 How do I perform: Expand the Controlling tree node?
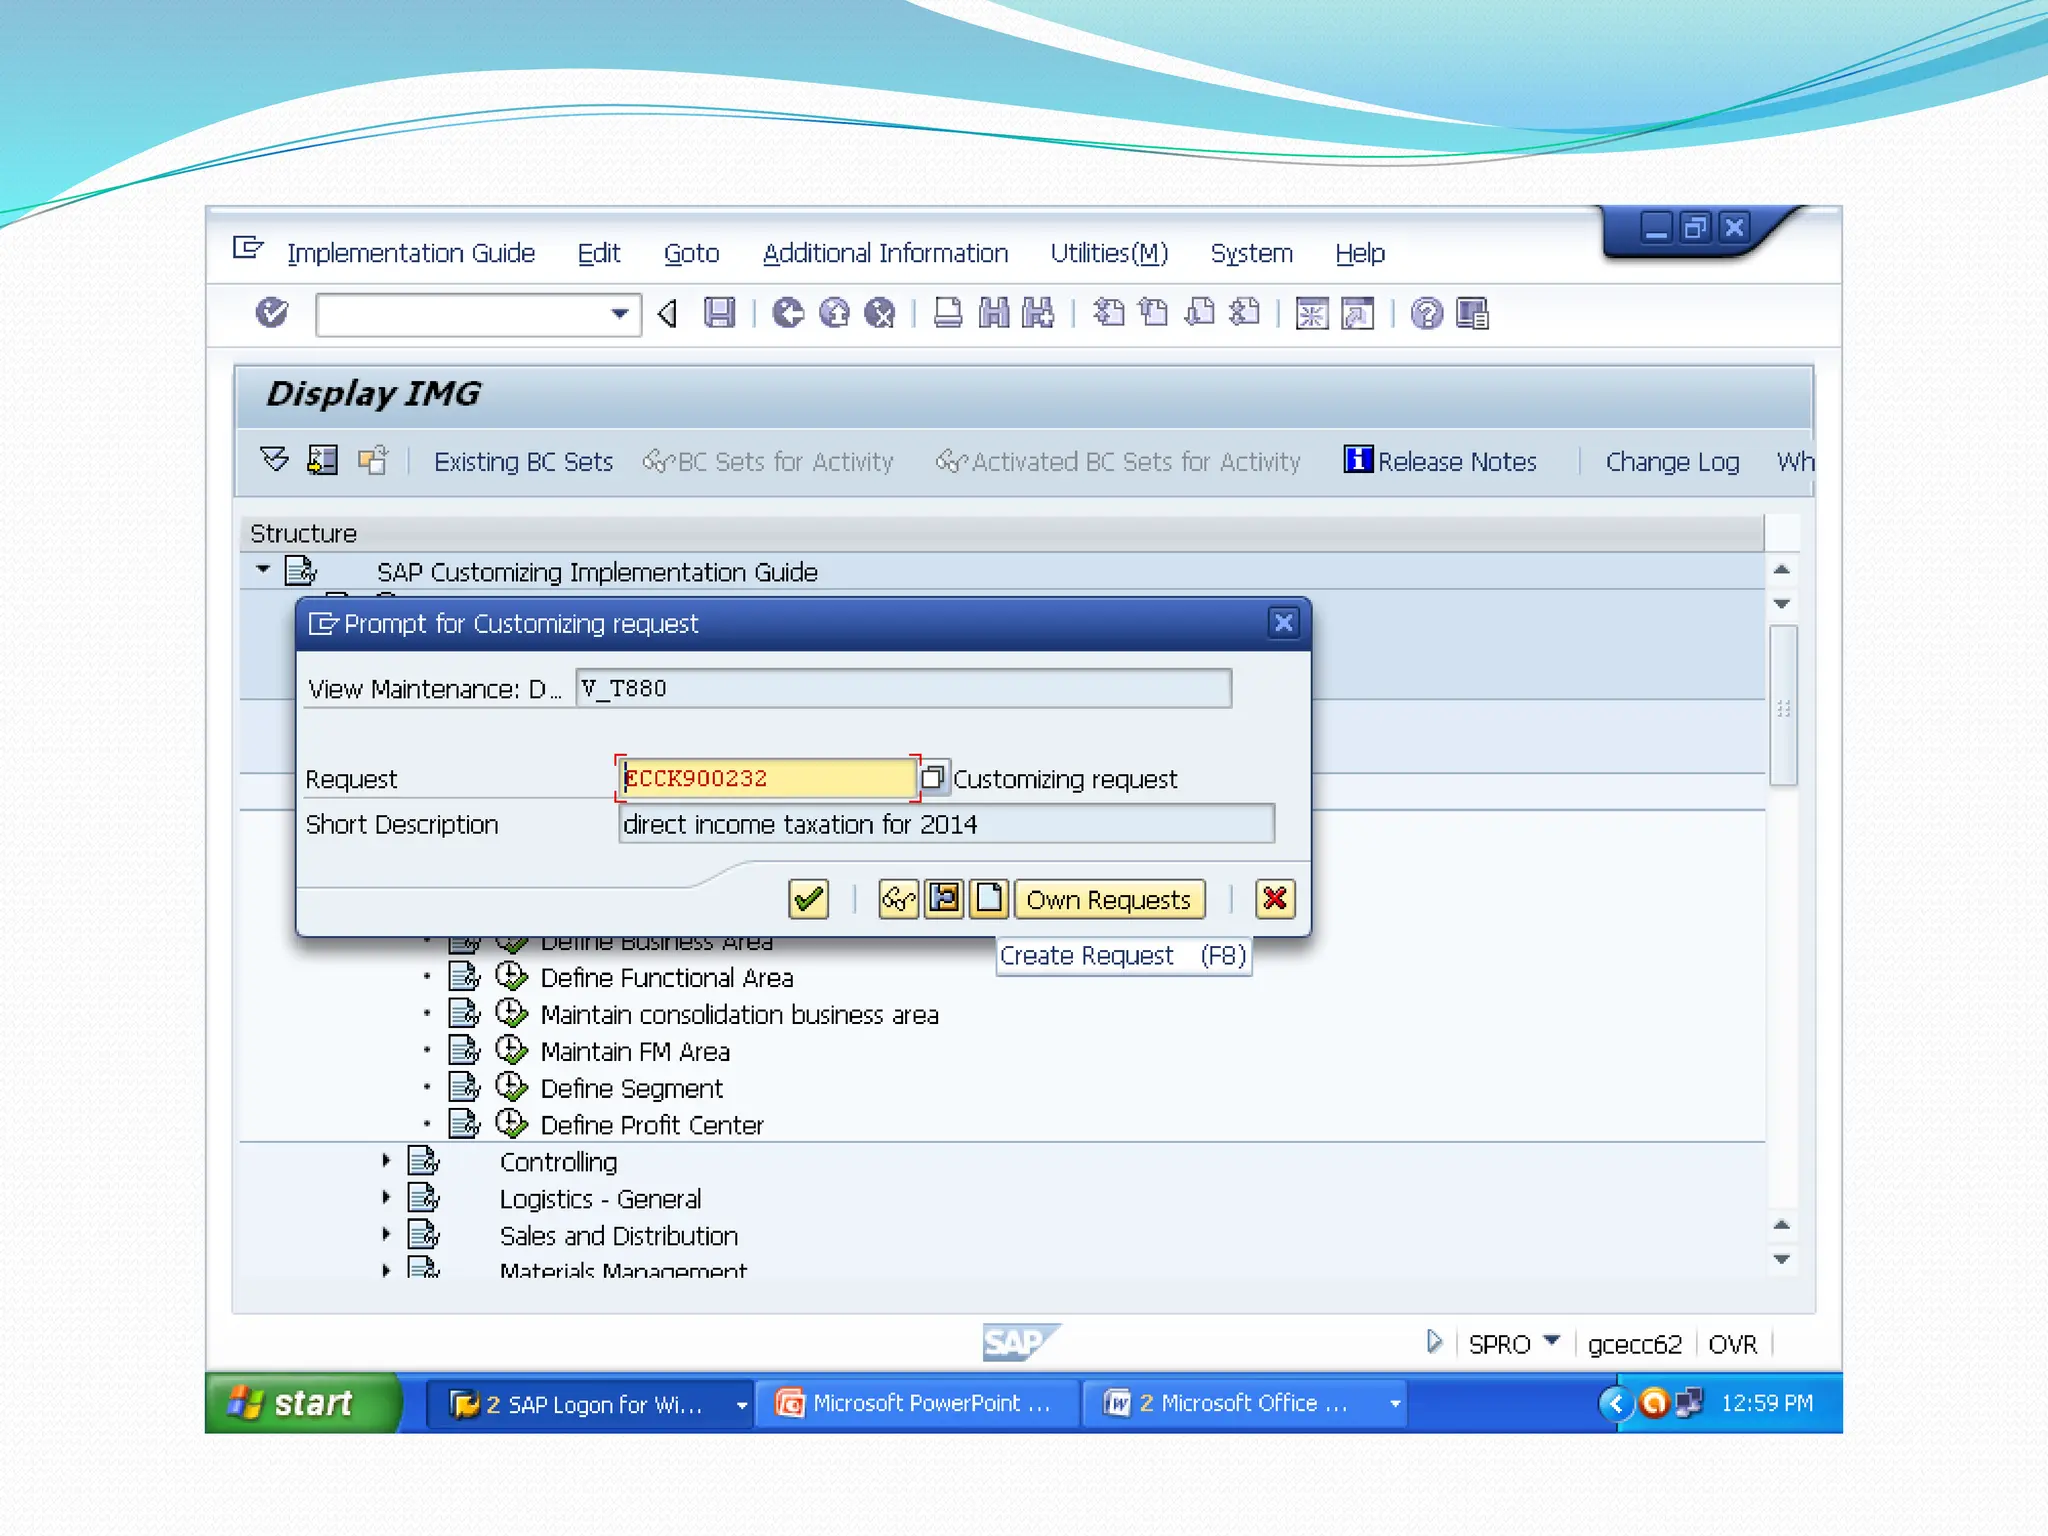(387, 1161)
